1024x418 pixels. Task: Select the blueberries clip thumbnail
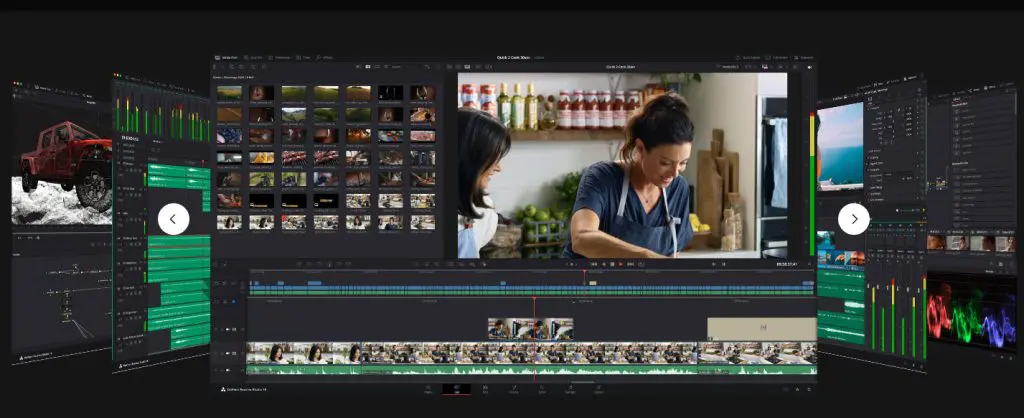[x=229, y=135]
